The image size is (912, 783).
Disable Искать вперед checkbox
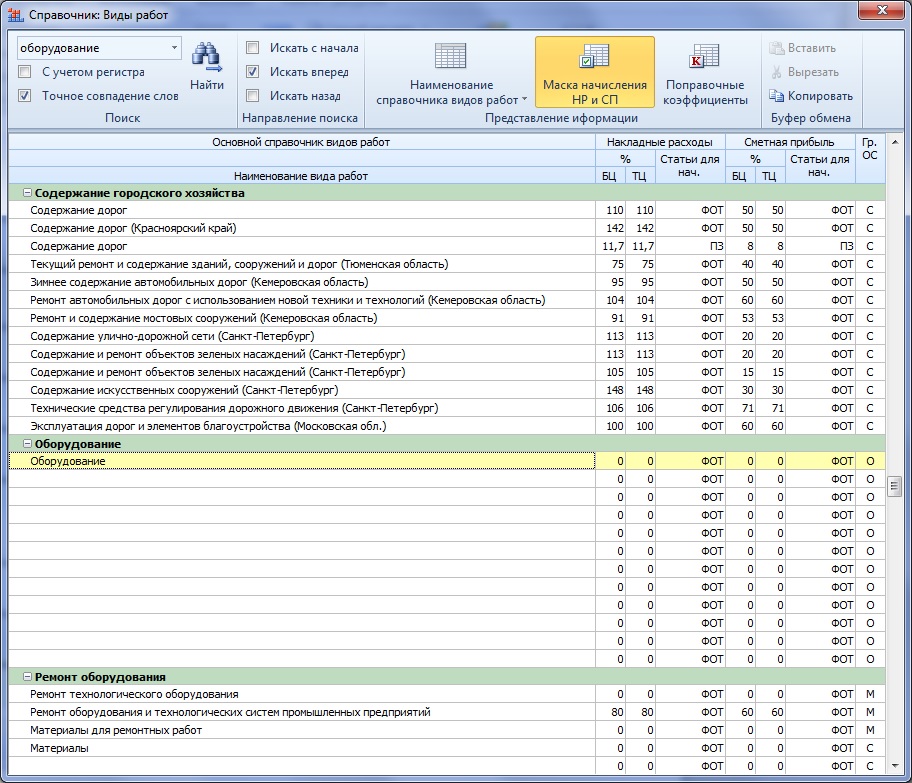253,72
